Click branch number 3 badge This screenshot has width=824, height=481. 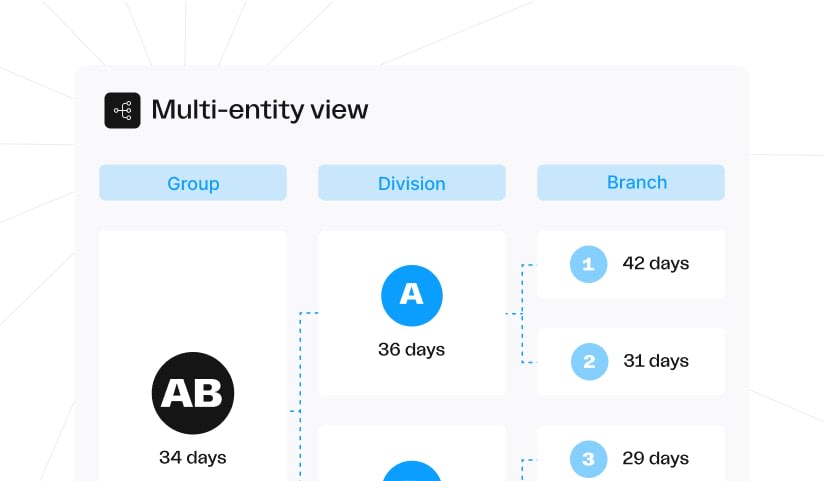tap(589, 459)
